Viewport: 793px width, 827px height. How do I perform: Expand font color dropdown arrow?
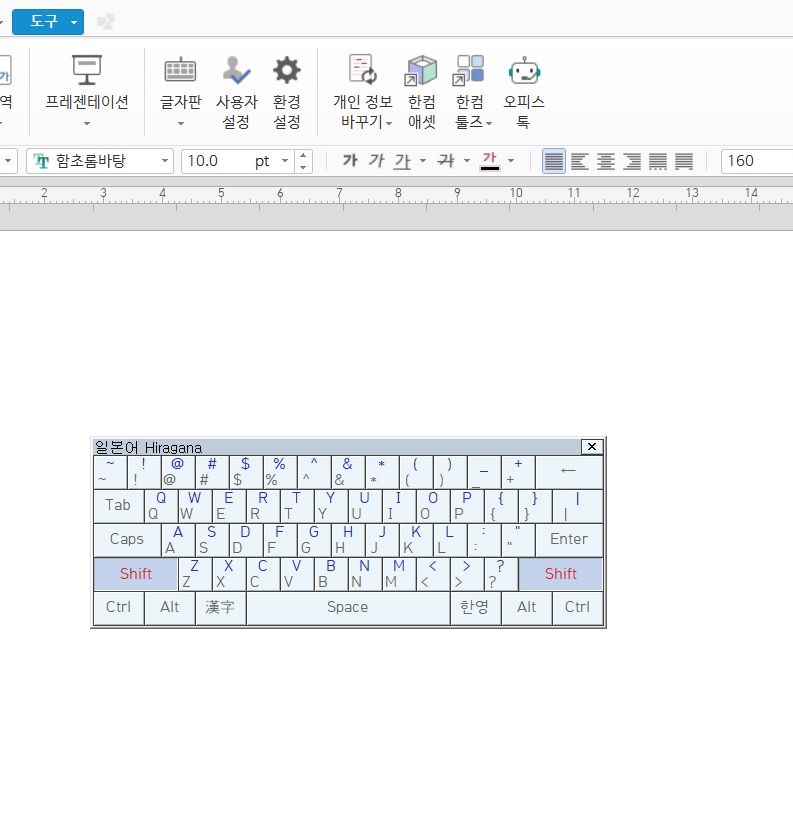pos(511,160)
